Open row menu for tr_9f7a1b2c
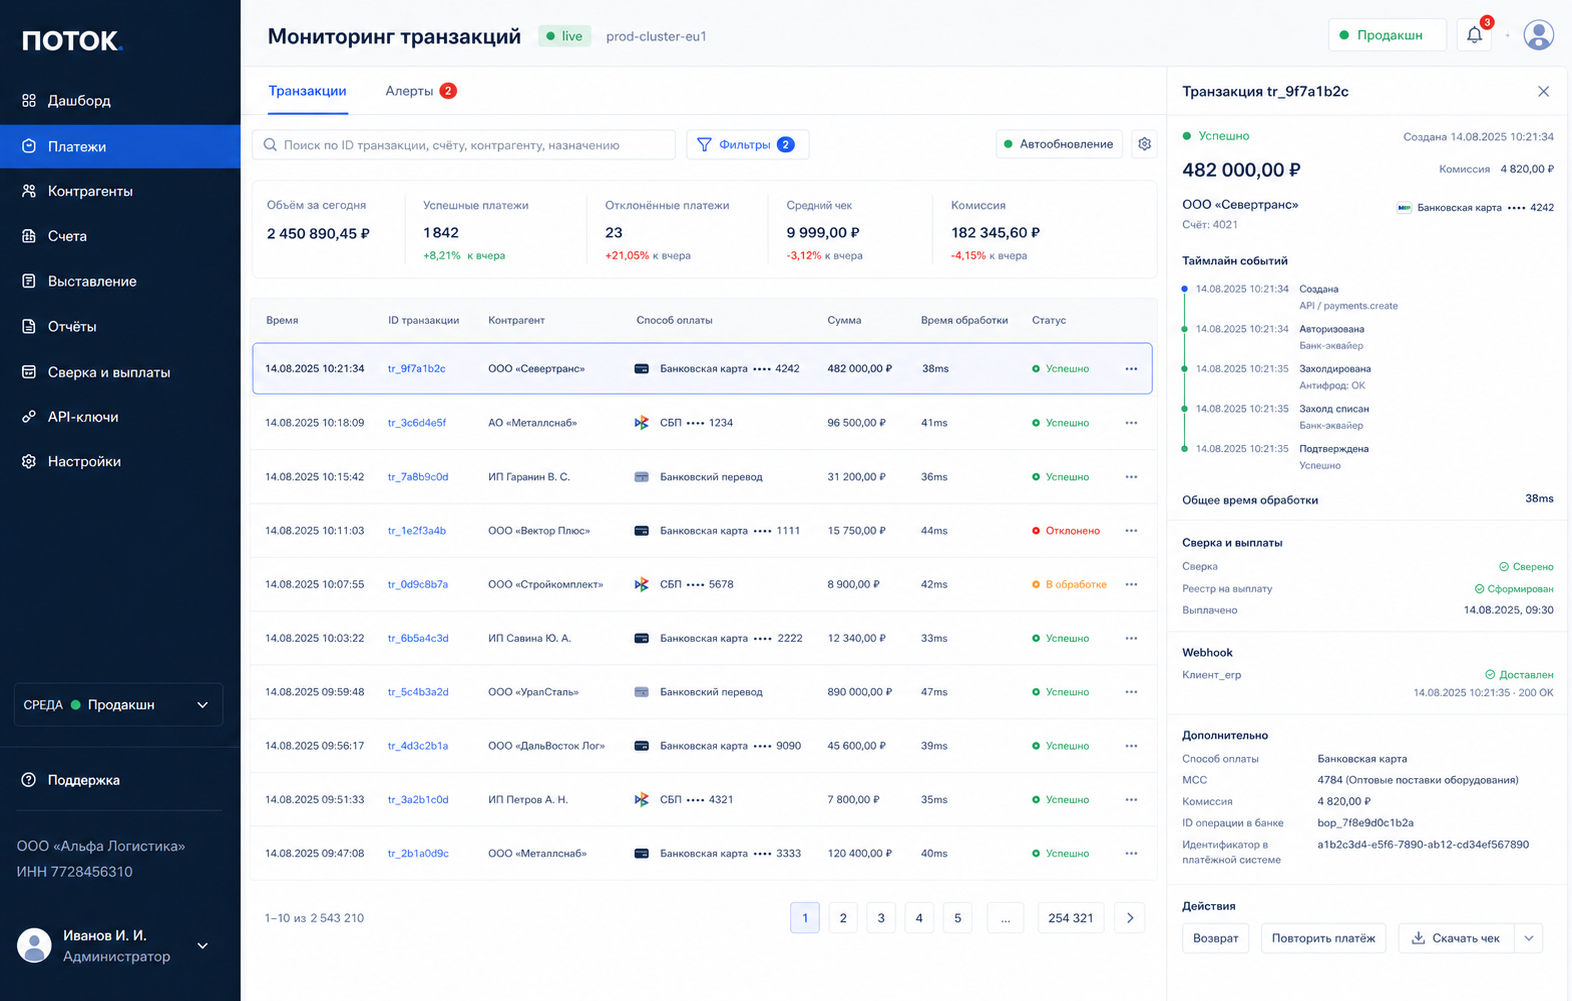Viewport: 1572px width, 1001px height. tap(1131, 369)
